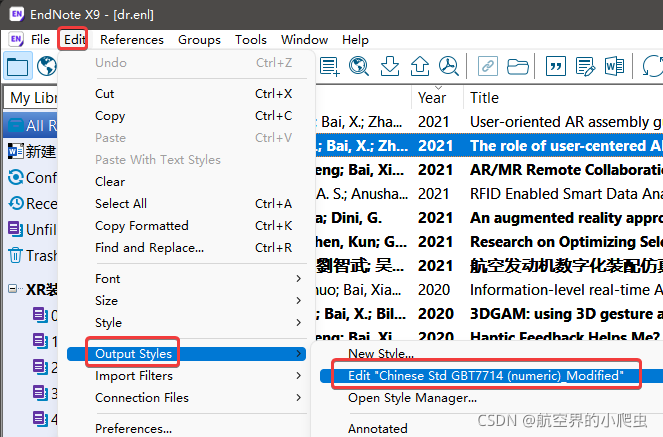
Task: Choose Select All in Edit menu
Action: (186, 203)
